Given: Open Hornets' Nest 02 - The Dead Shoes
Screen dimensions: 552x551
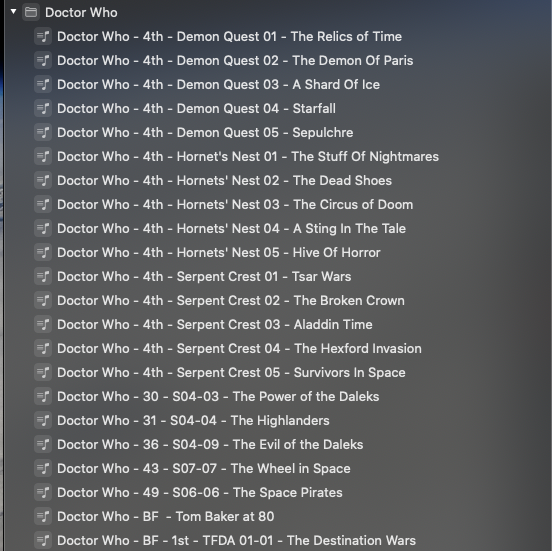Looking at the screenshot, I should (224, 181).
